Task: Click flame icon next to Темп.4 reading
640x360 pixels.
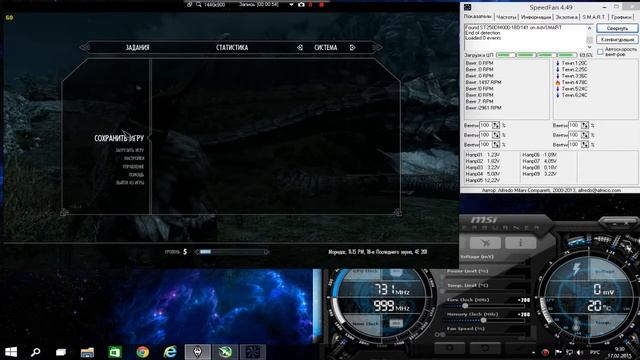Action: [558, 82]
